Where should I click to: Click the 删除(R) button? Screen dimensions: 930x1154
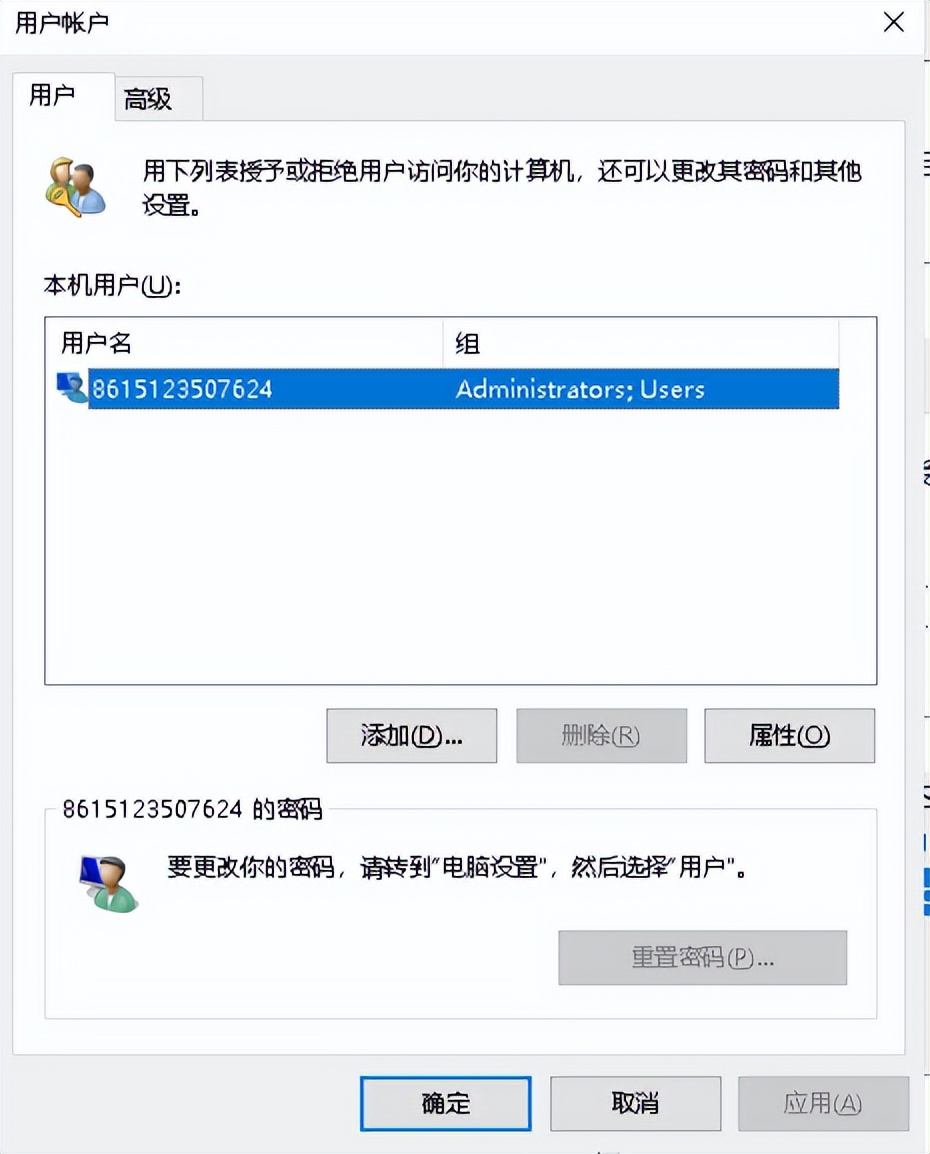(601, 735)
